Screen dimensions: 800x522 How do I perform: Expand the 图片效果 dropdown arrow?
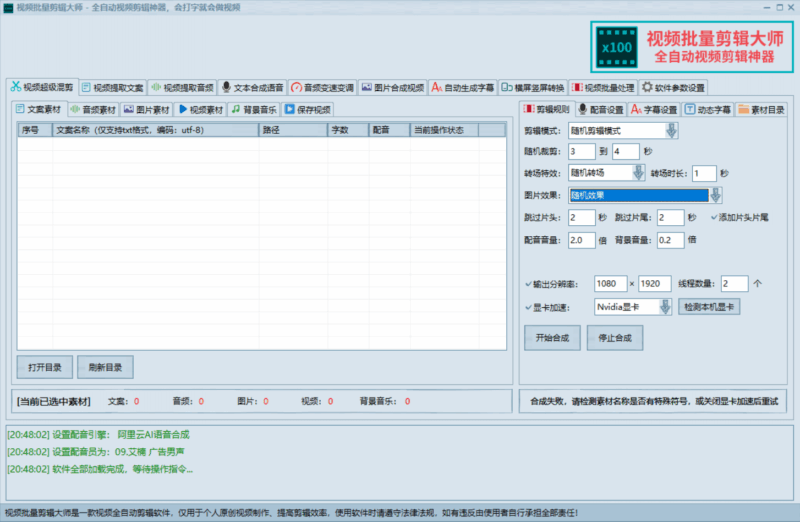715,195
